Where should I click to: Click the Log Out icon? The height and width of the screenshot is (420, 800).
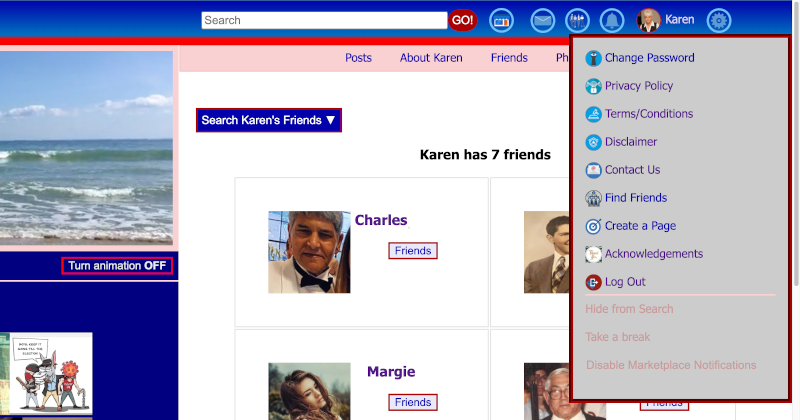coord(593,282)
